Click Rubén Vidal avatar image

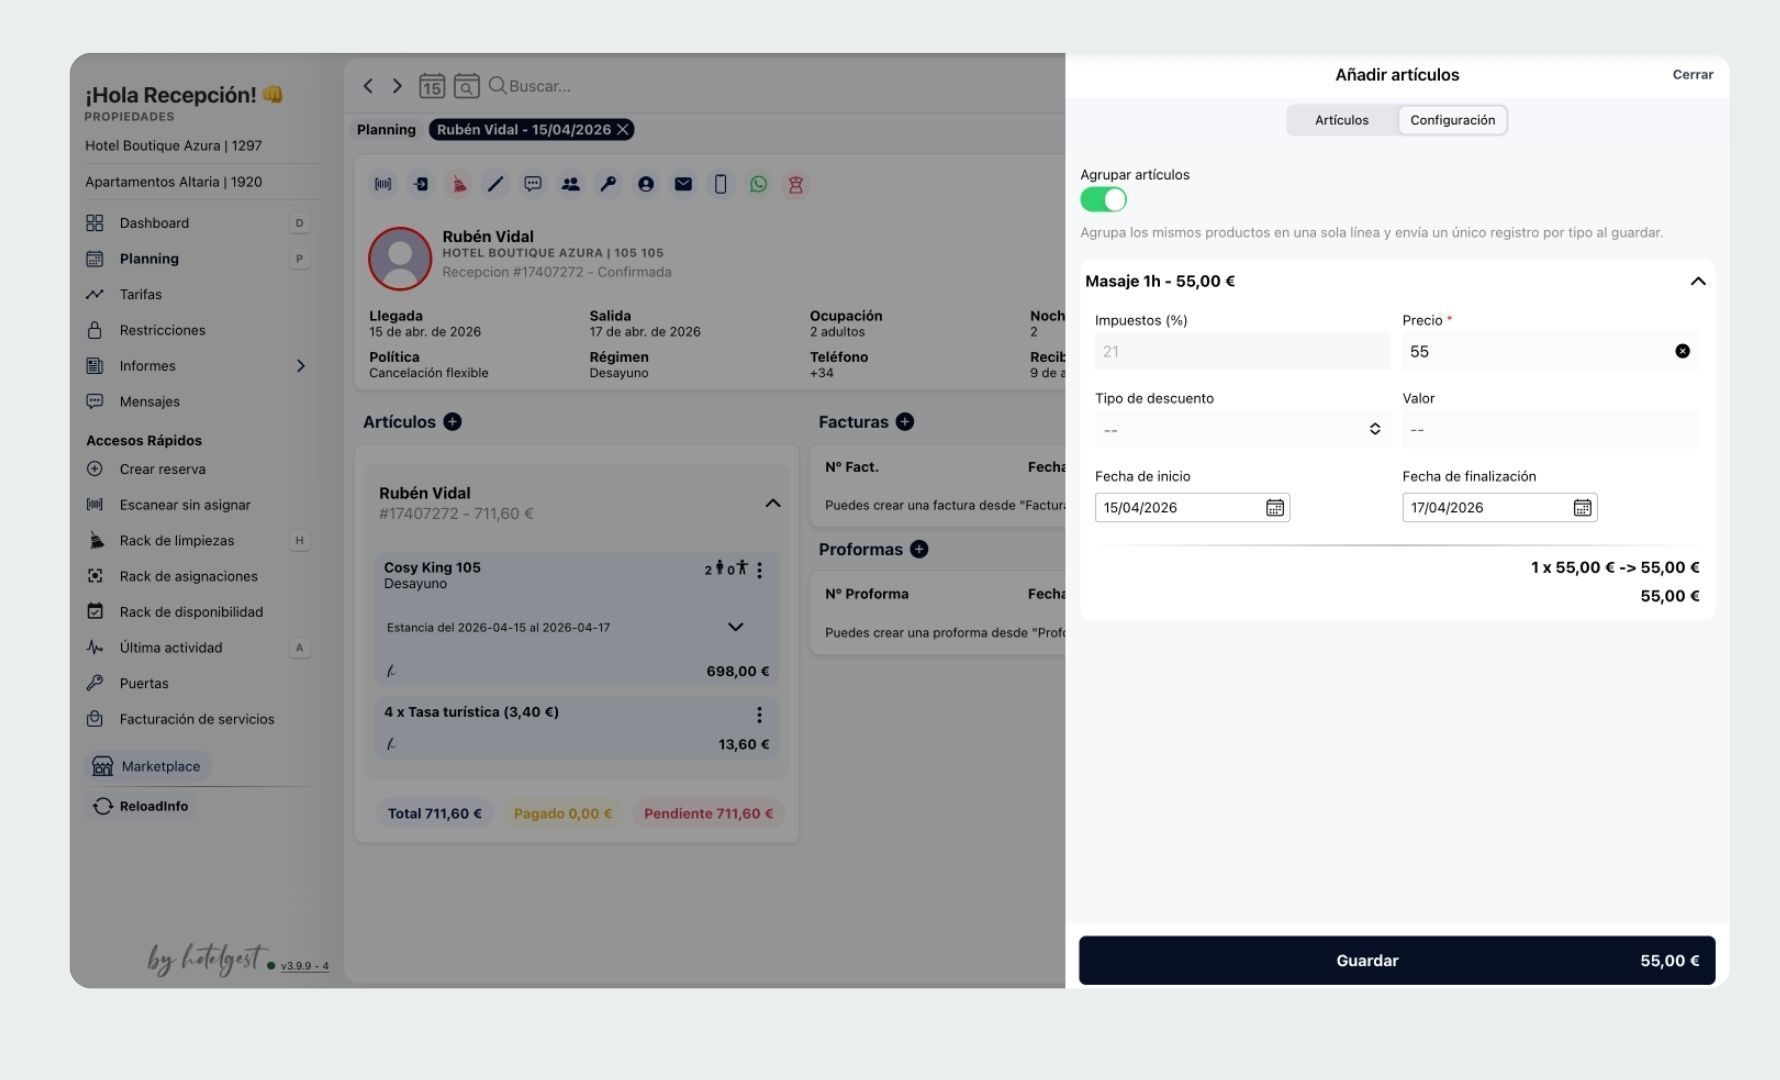[400, 258]
